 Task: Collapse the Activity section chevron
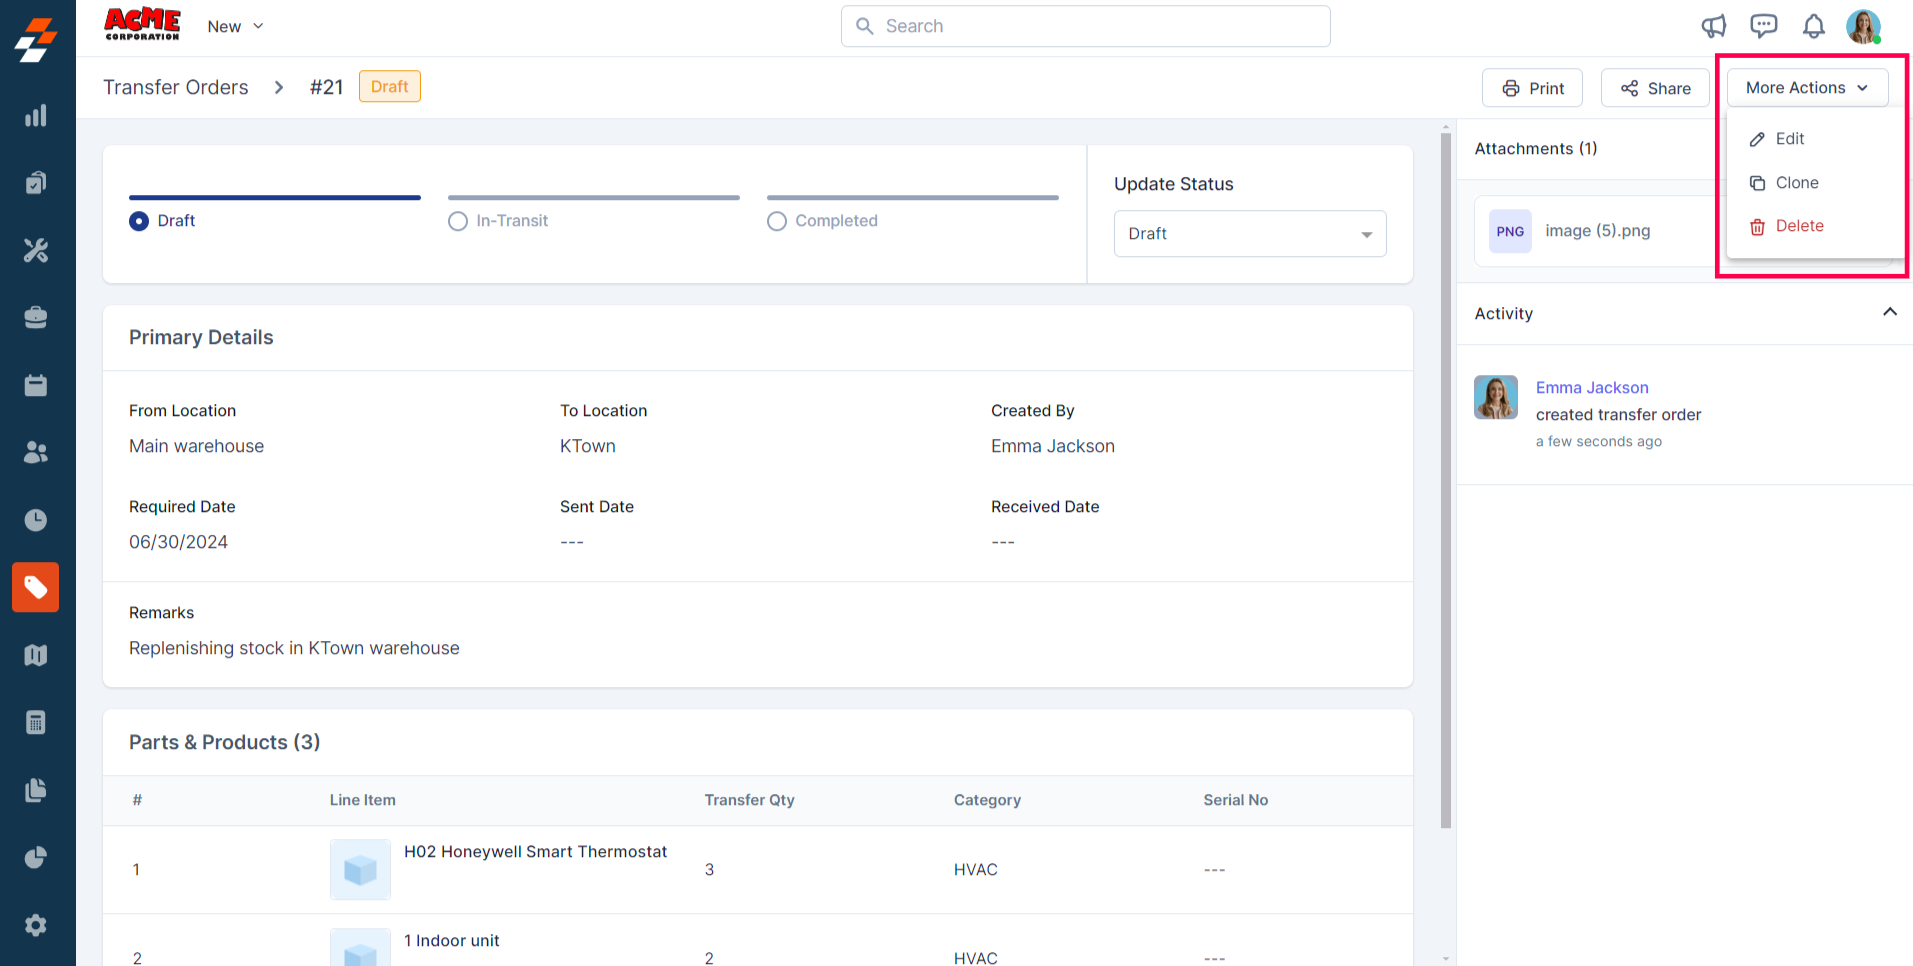click(x=1889, y=312)
